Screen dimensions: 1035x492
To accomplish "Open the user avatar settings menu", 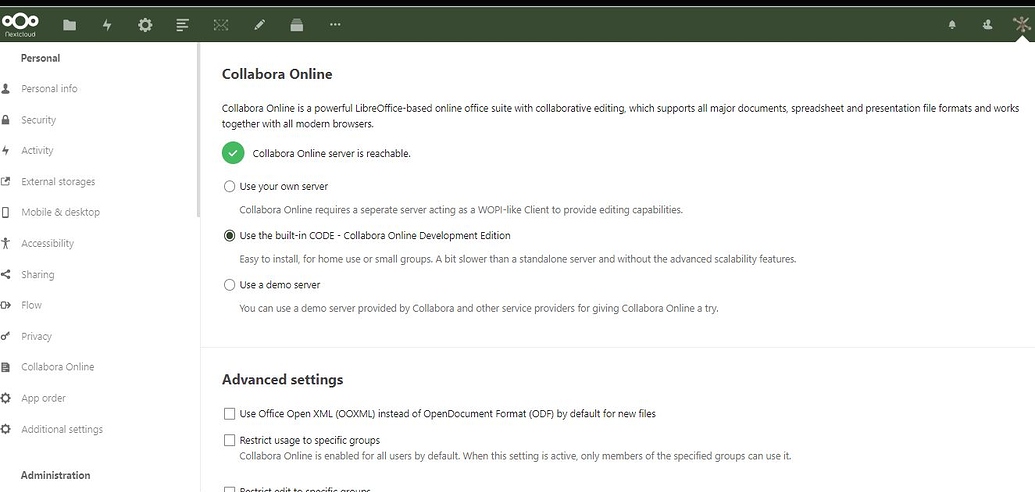I will pos(1020,25).
